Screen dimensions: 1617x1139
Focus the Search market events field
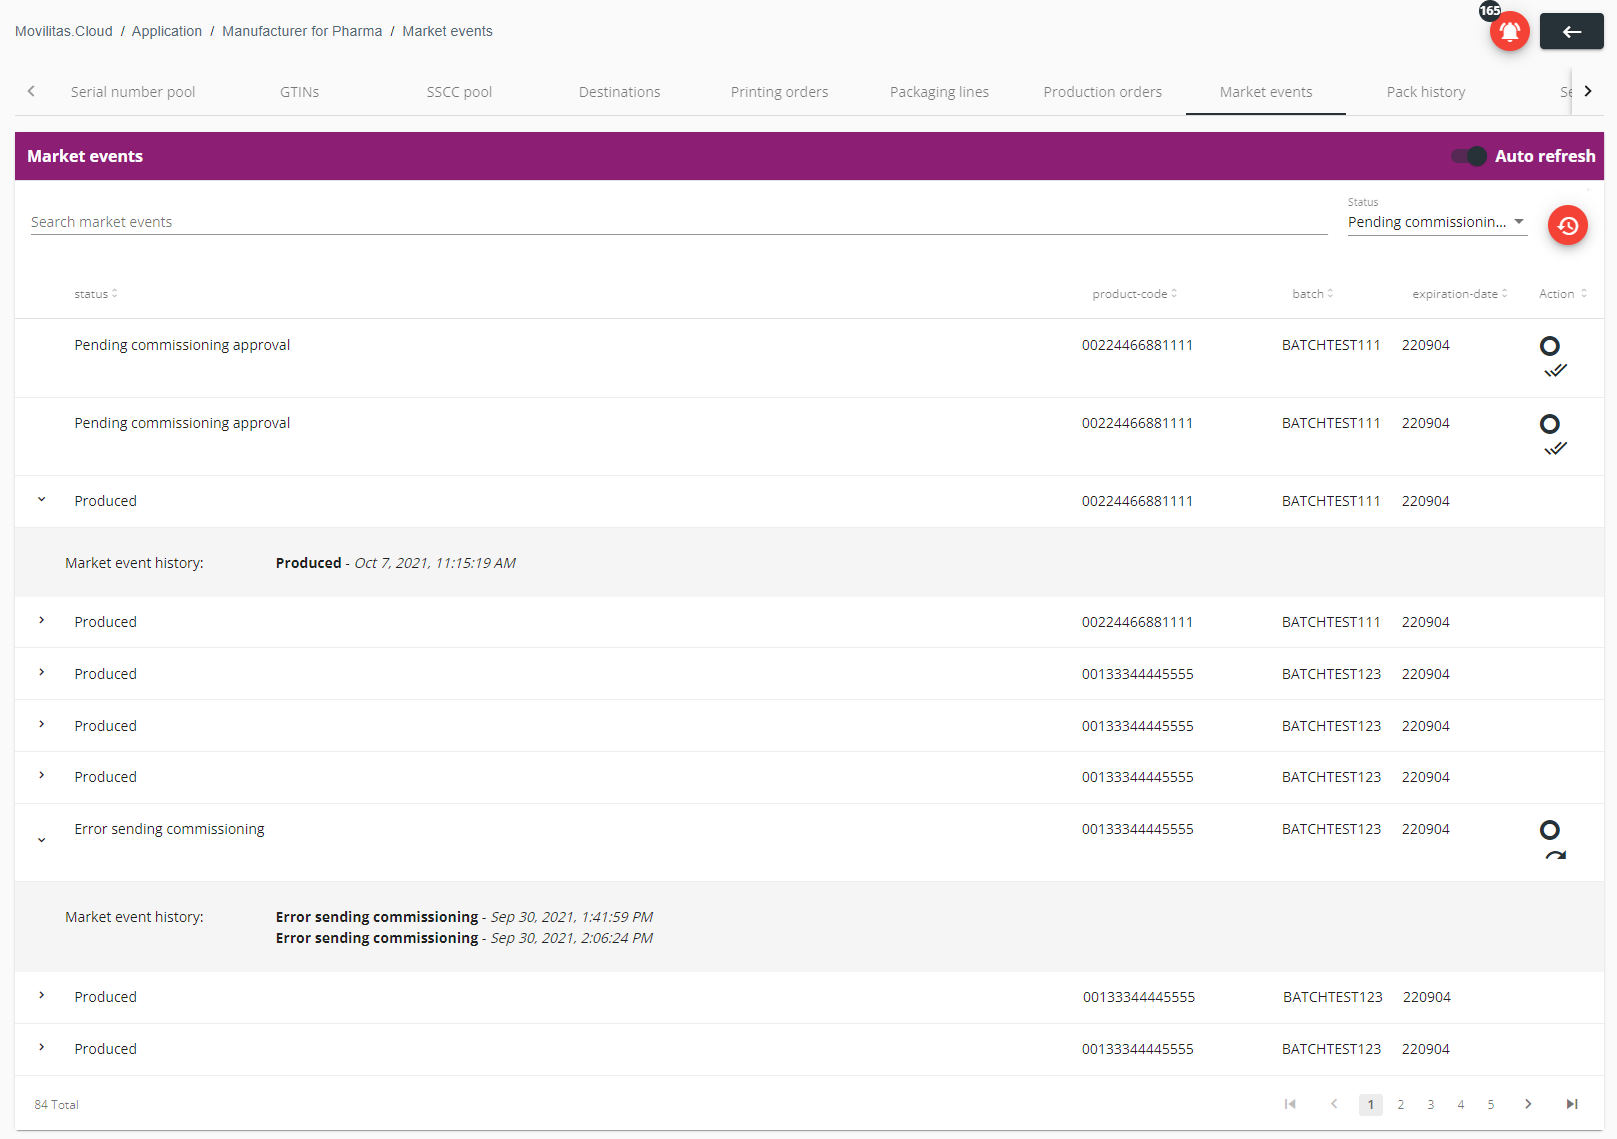679,222
